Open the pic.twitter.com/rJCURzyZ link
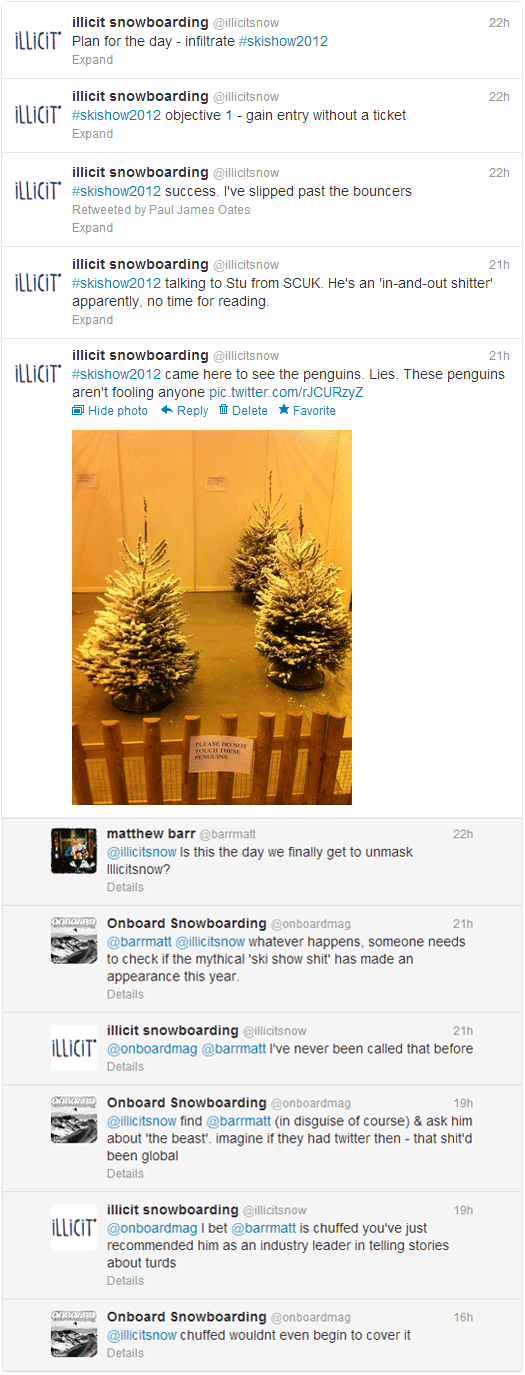Screen dimensions: 525x1375 click(x=286, y=392)
